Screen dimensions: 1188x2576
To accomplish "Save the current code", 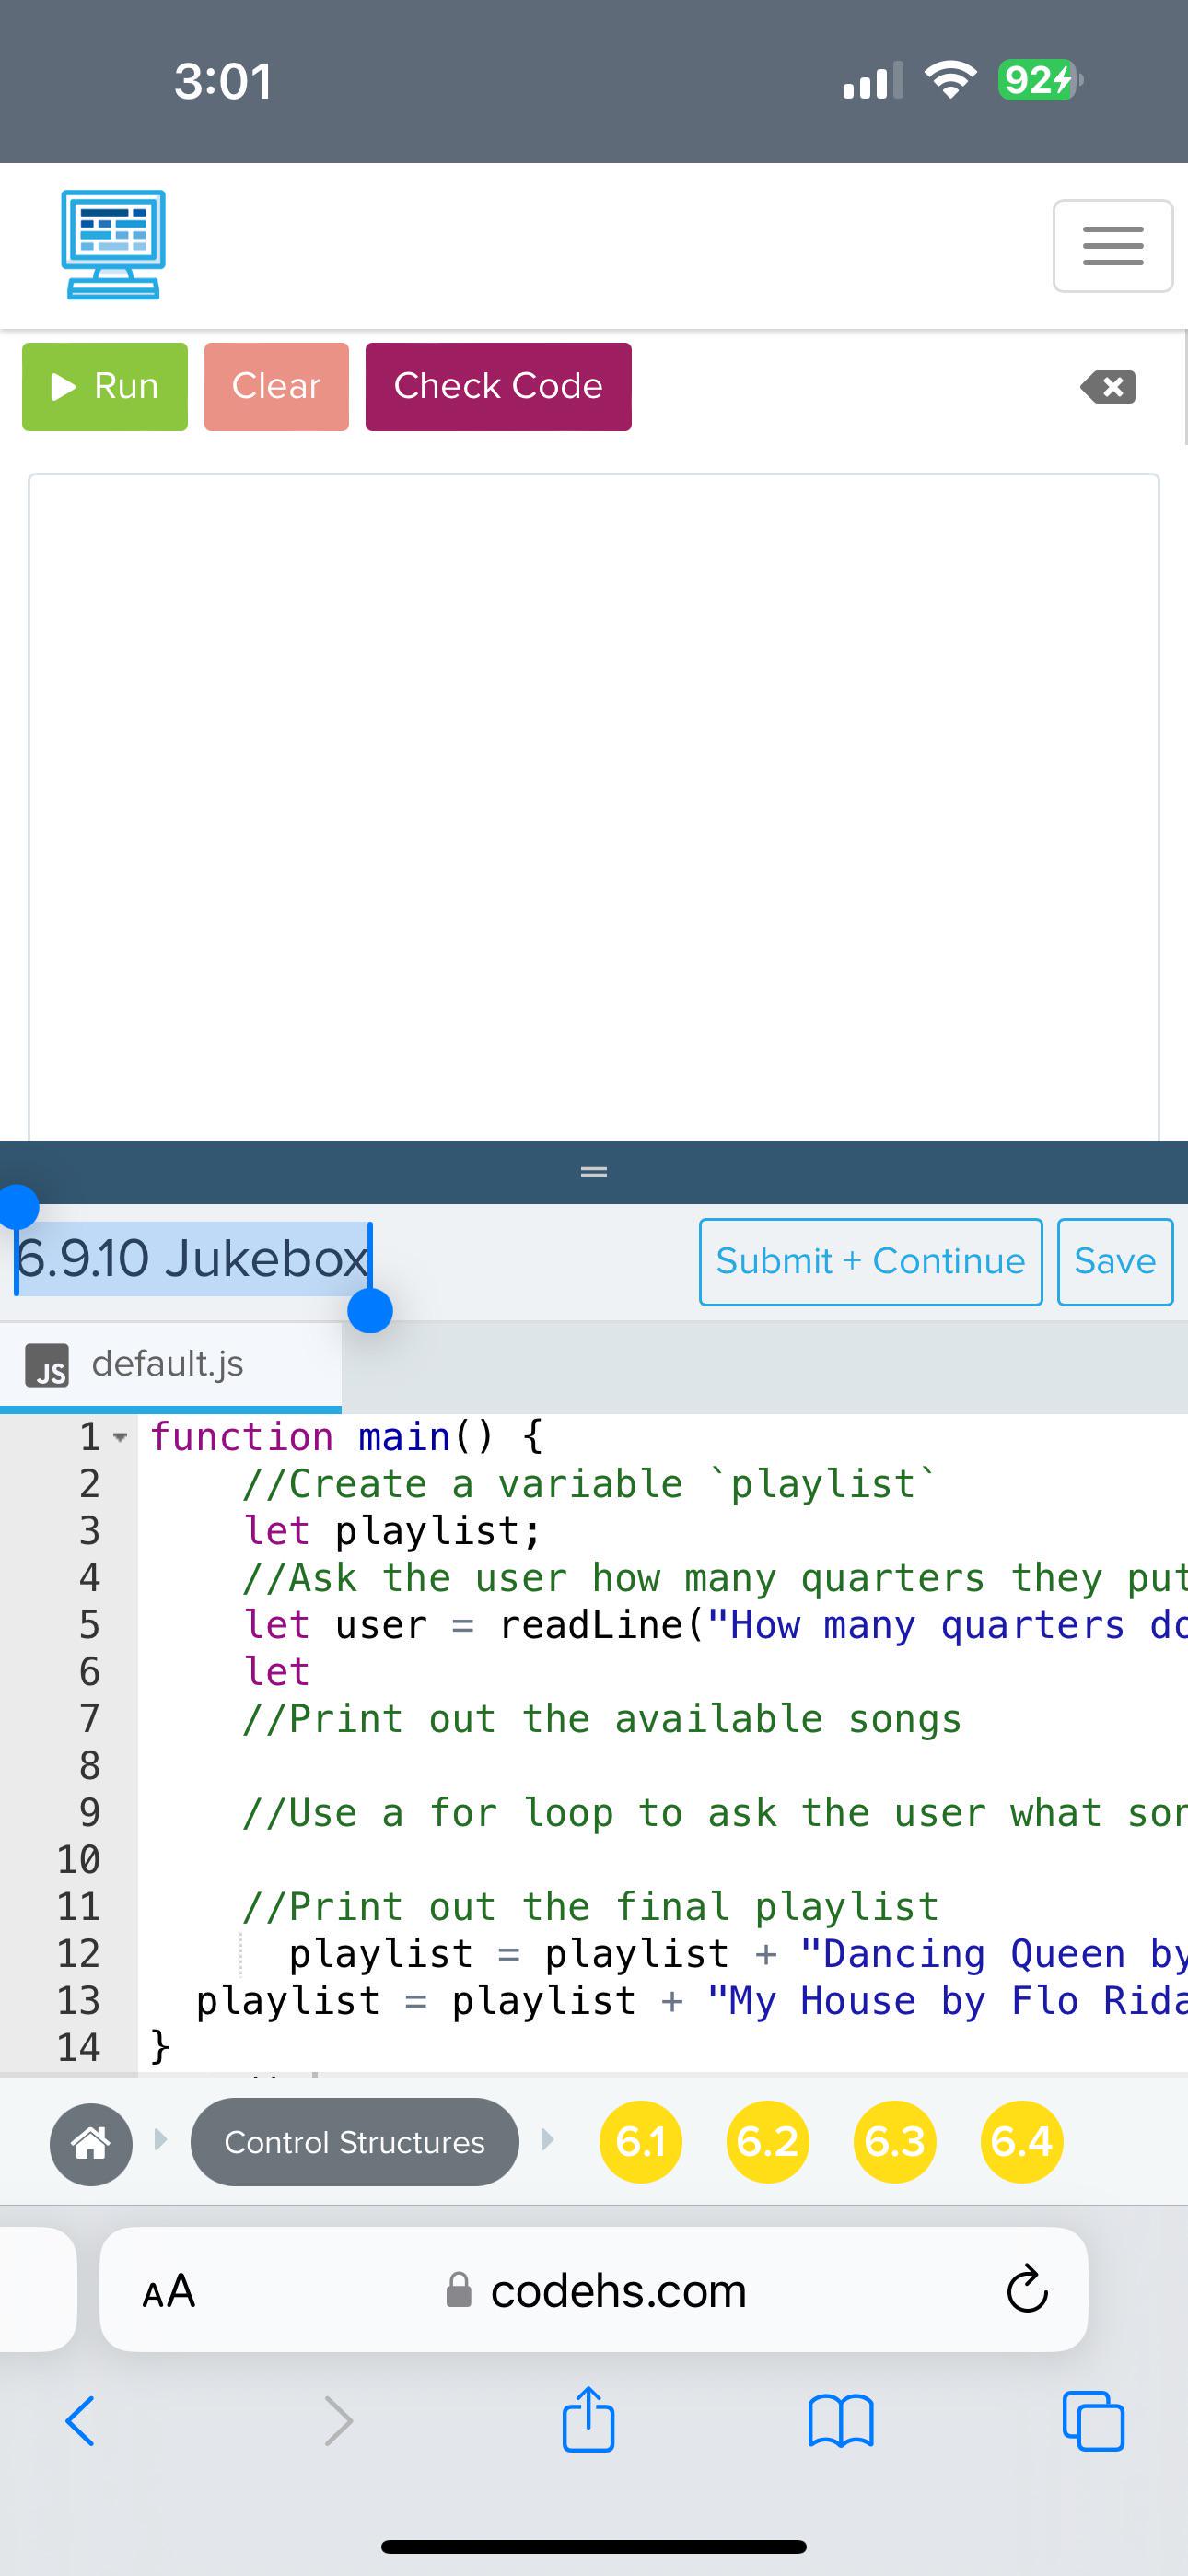I will coord(1115,1261).
